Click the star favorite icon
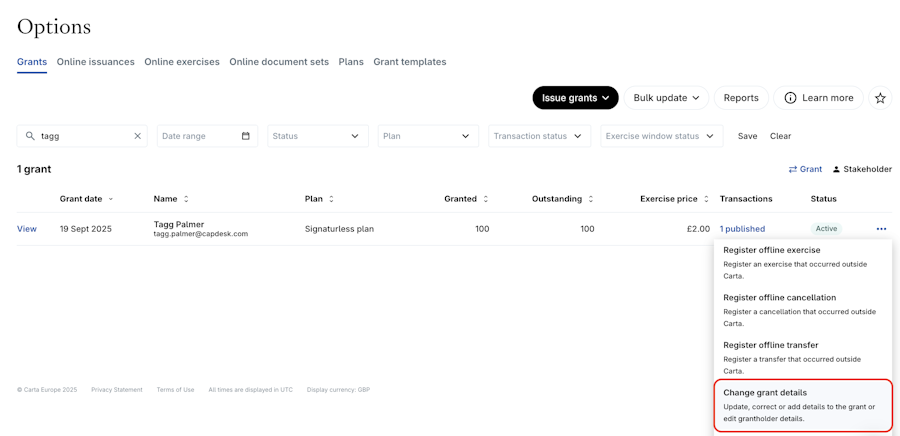Screen dimensions: 900x436 [880, 98]
